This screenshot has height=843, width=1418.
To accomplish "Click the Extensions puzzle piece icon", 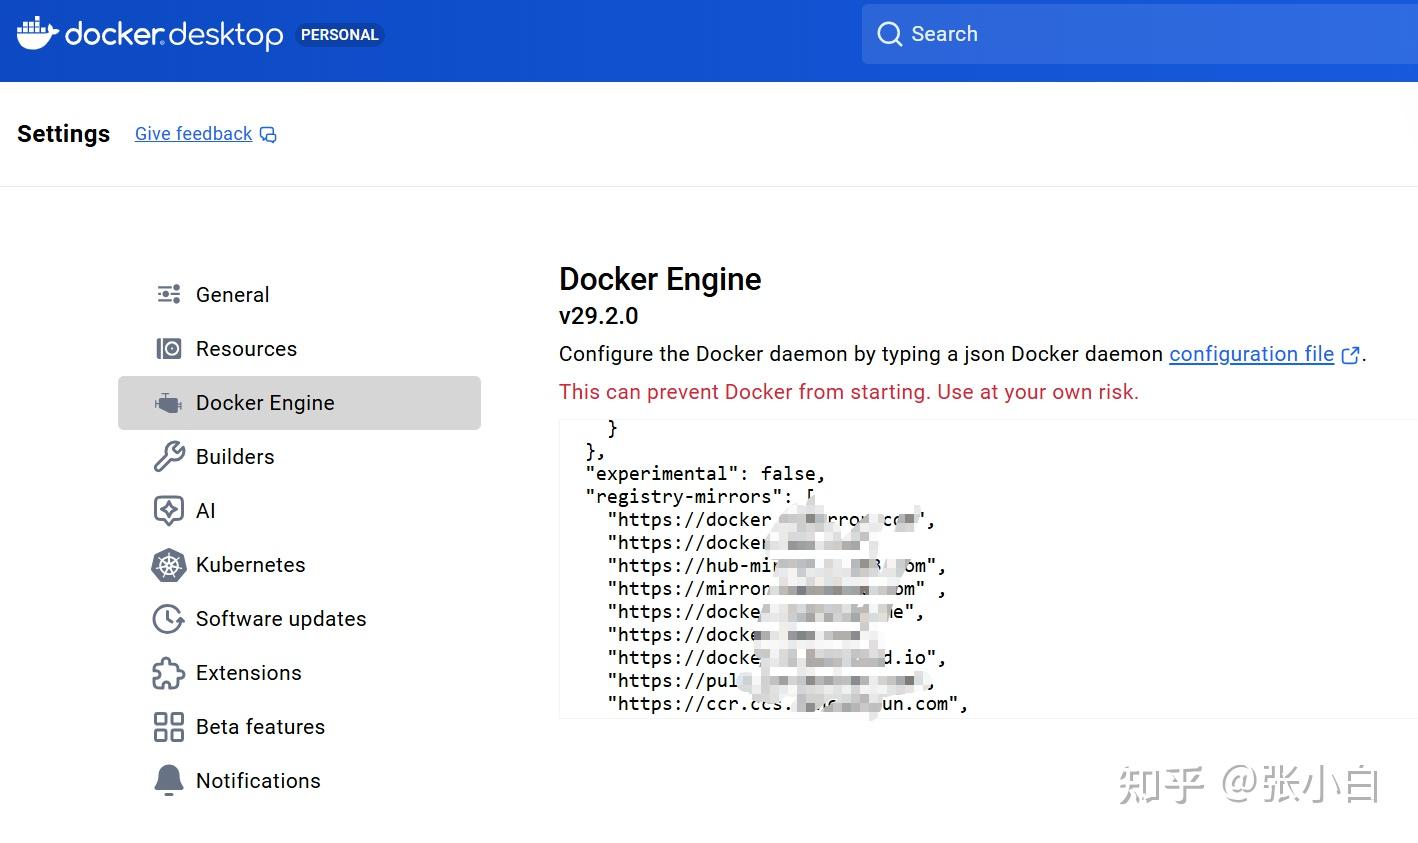I will pos(169,673).
